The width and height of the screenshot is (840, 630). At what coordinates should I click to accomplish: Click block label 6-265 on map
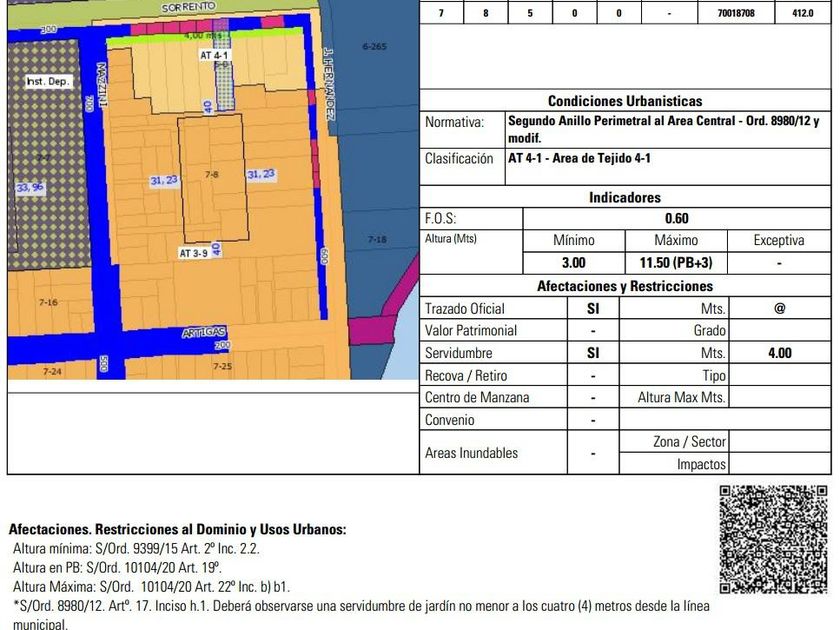click(x=374, y=47)
